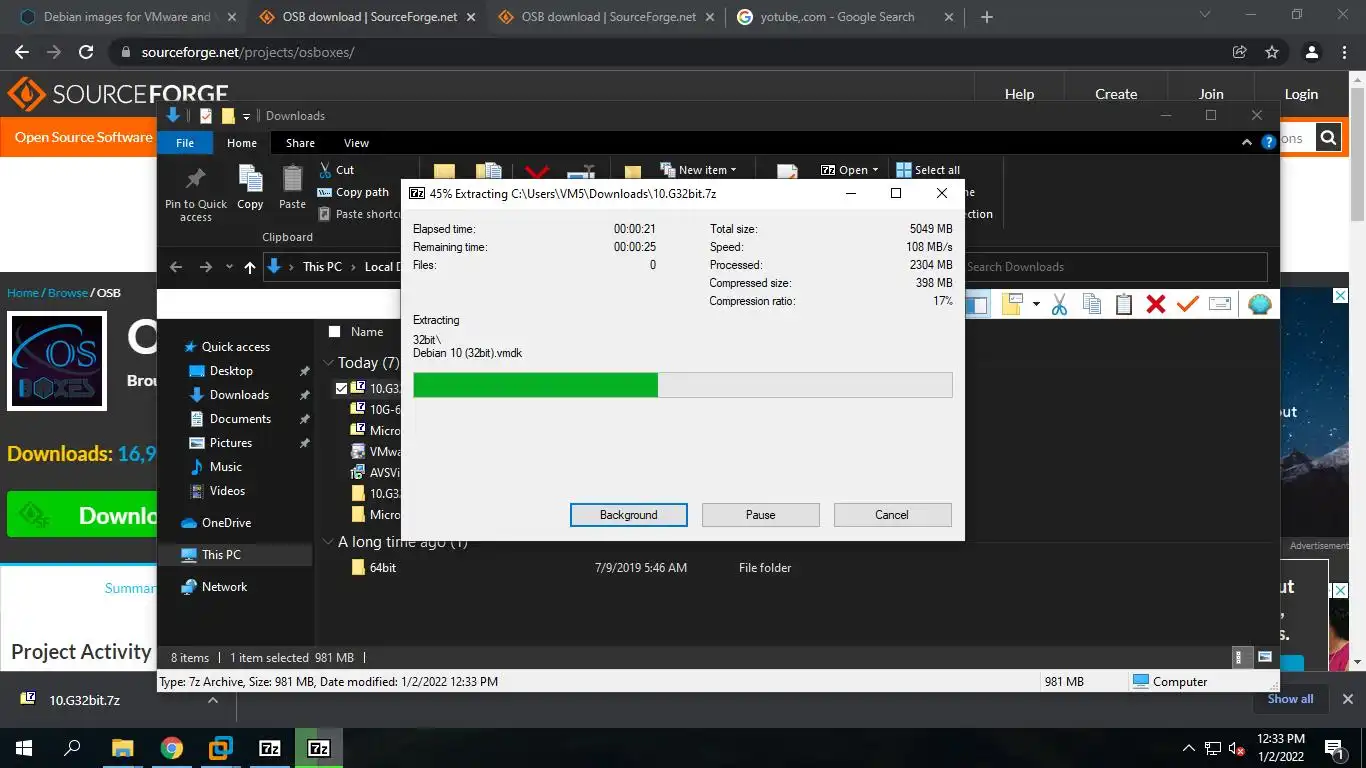Image resolution: width=1366 pixels, height=768 pixels.
Task: Open File Explorer from the taskbar
Action: [x=122, y=748]
